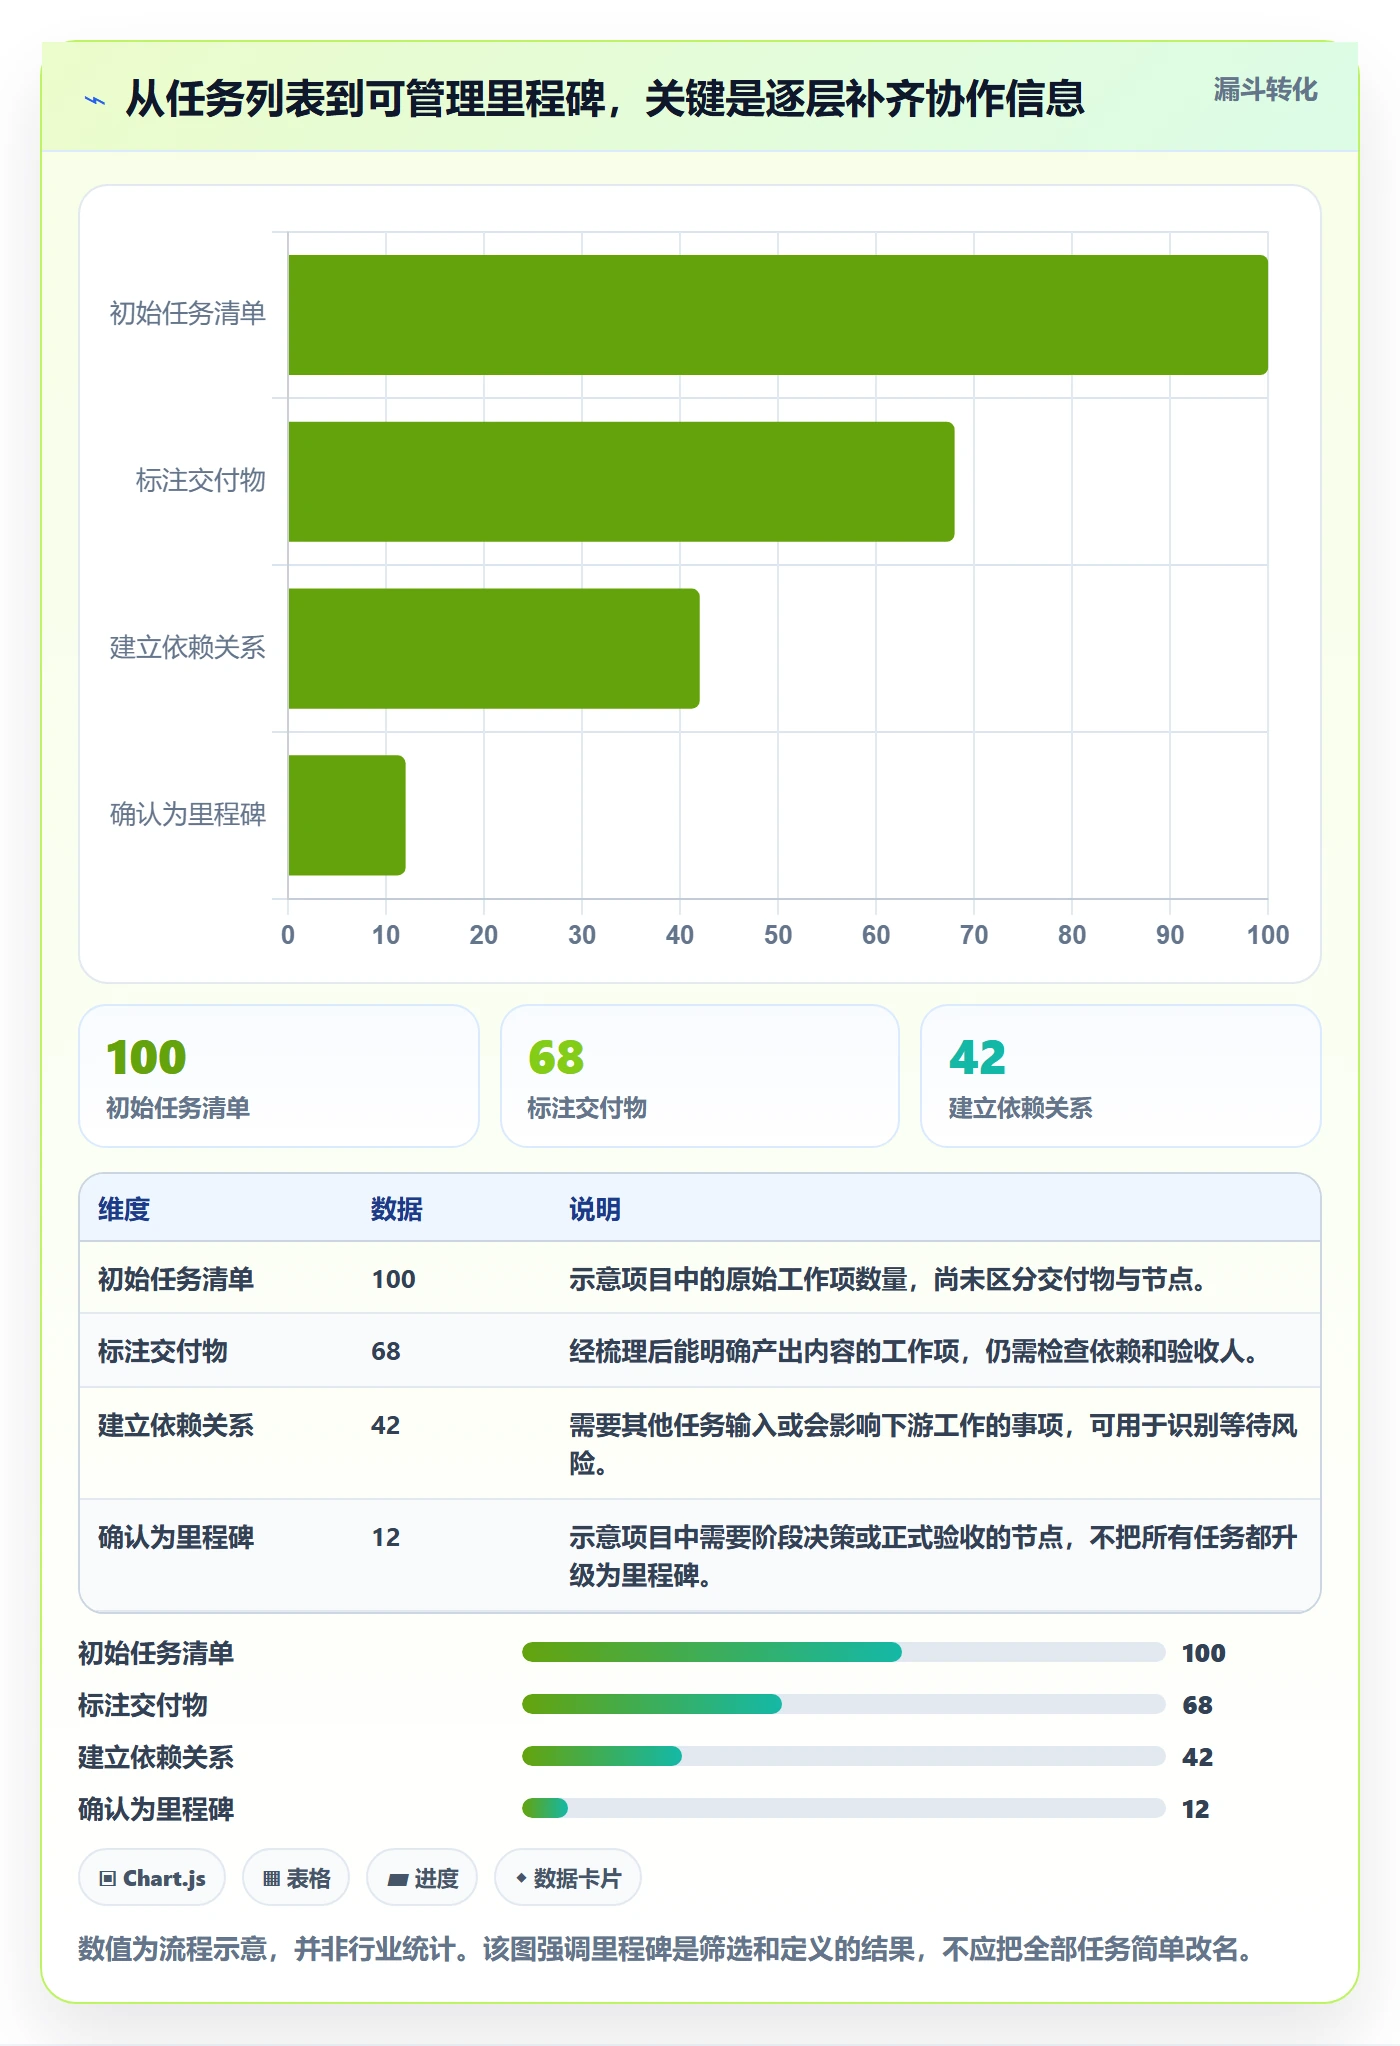The height and width of the screenshot is (2046, 1400).
Task: Open the stat card showing 68
Action: [x=700, y=1076]
